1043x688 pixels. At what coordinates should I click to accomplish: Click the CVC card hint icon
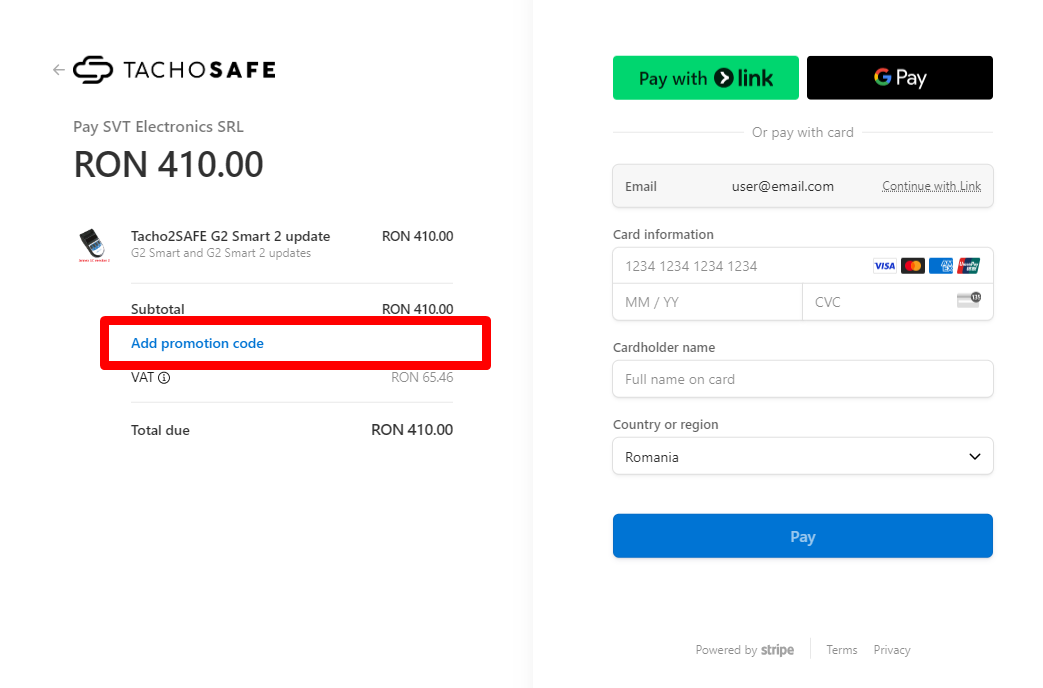(968, 300)
